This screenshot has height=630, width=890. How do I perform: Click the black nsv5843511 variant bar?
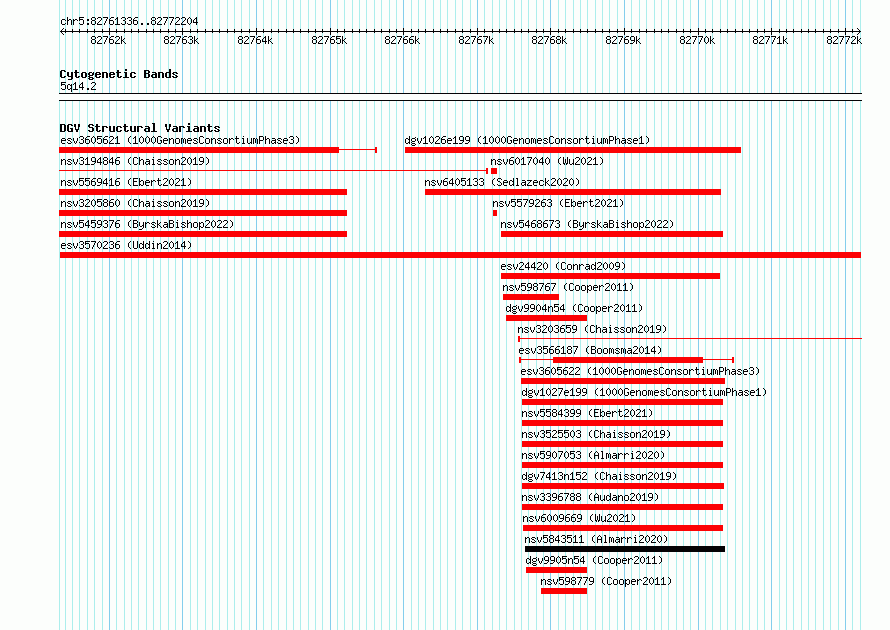click(625, 549)
